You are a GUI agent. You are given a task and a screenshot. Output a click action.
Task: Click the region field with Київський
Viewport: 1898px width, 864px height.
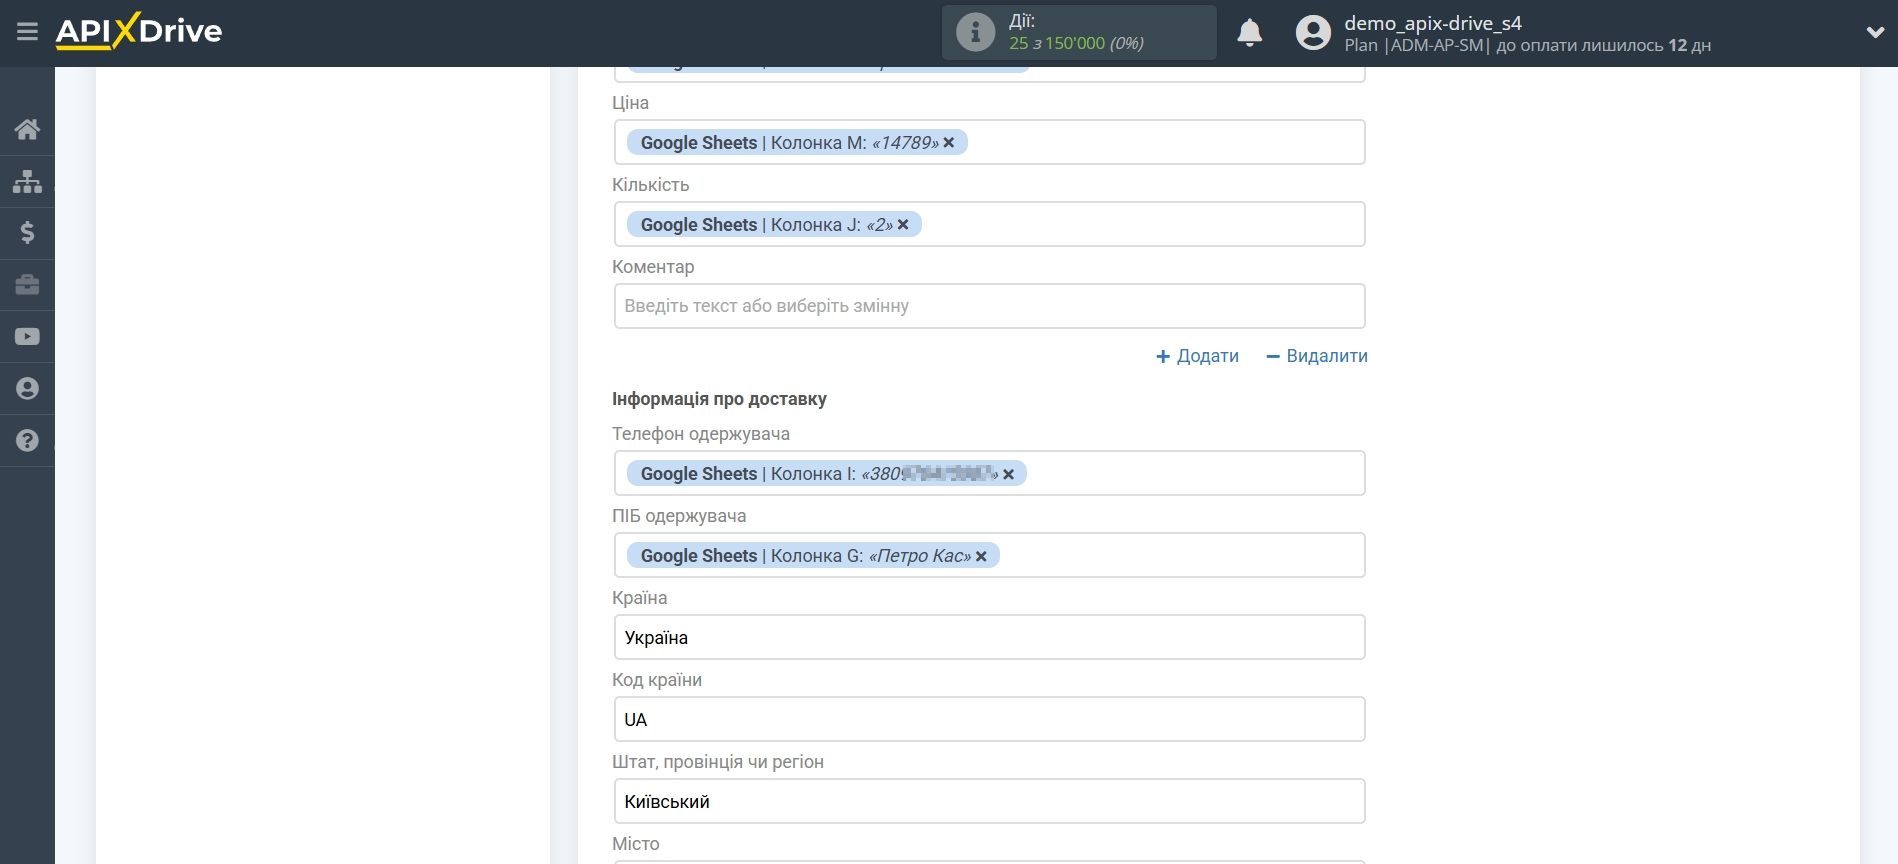989,802
